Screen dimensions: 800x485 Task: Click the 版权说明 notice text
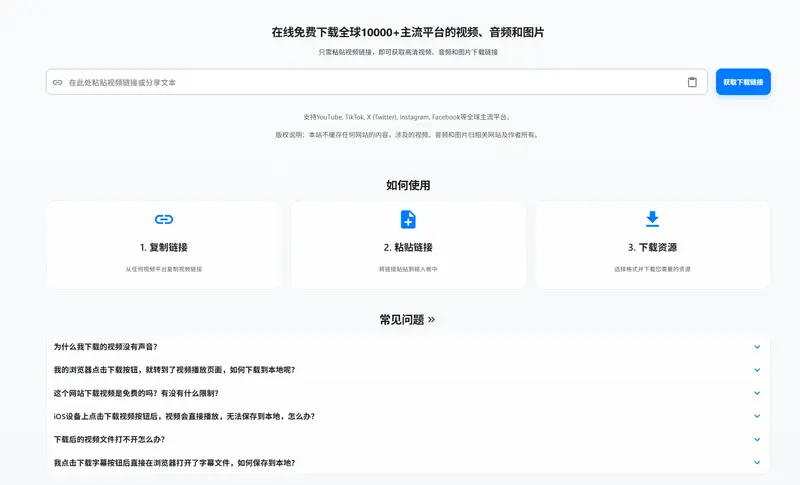(x=407, y=135)
